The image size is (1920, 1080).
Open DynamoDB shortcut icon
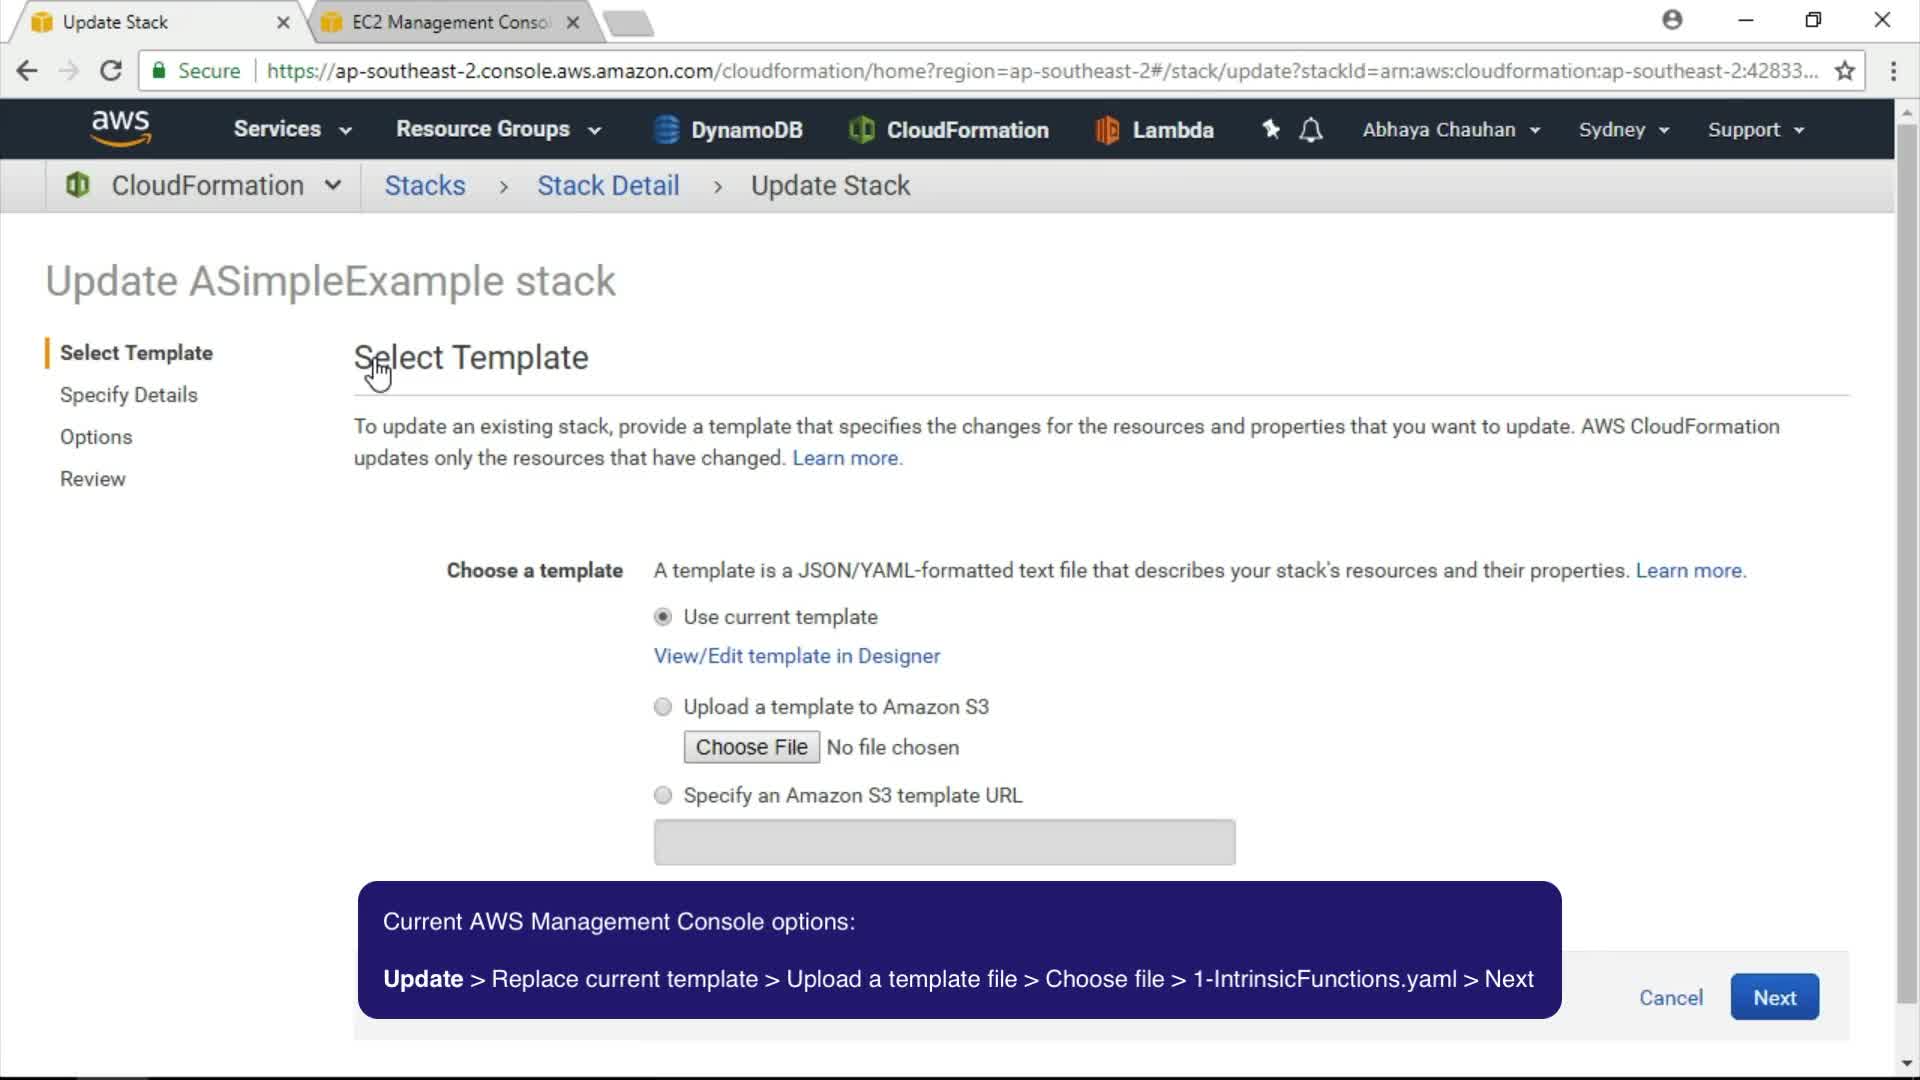666,130
